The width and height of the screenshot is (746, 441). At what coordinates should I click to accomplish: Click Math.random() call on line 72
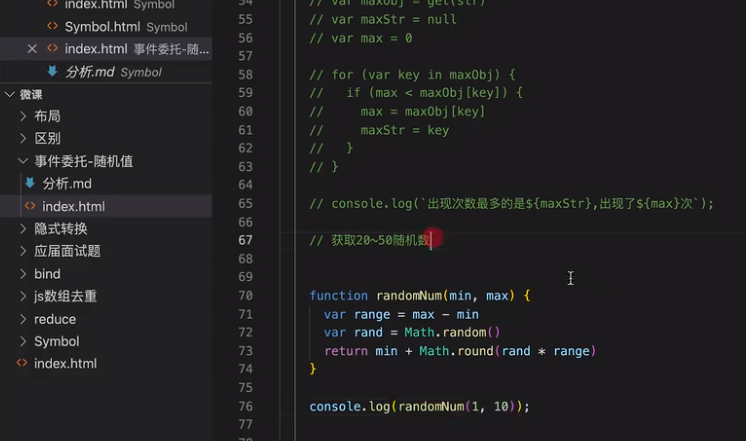pyautogui.click(x=452, y=332)
